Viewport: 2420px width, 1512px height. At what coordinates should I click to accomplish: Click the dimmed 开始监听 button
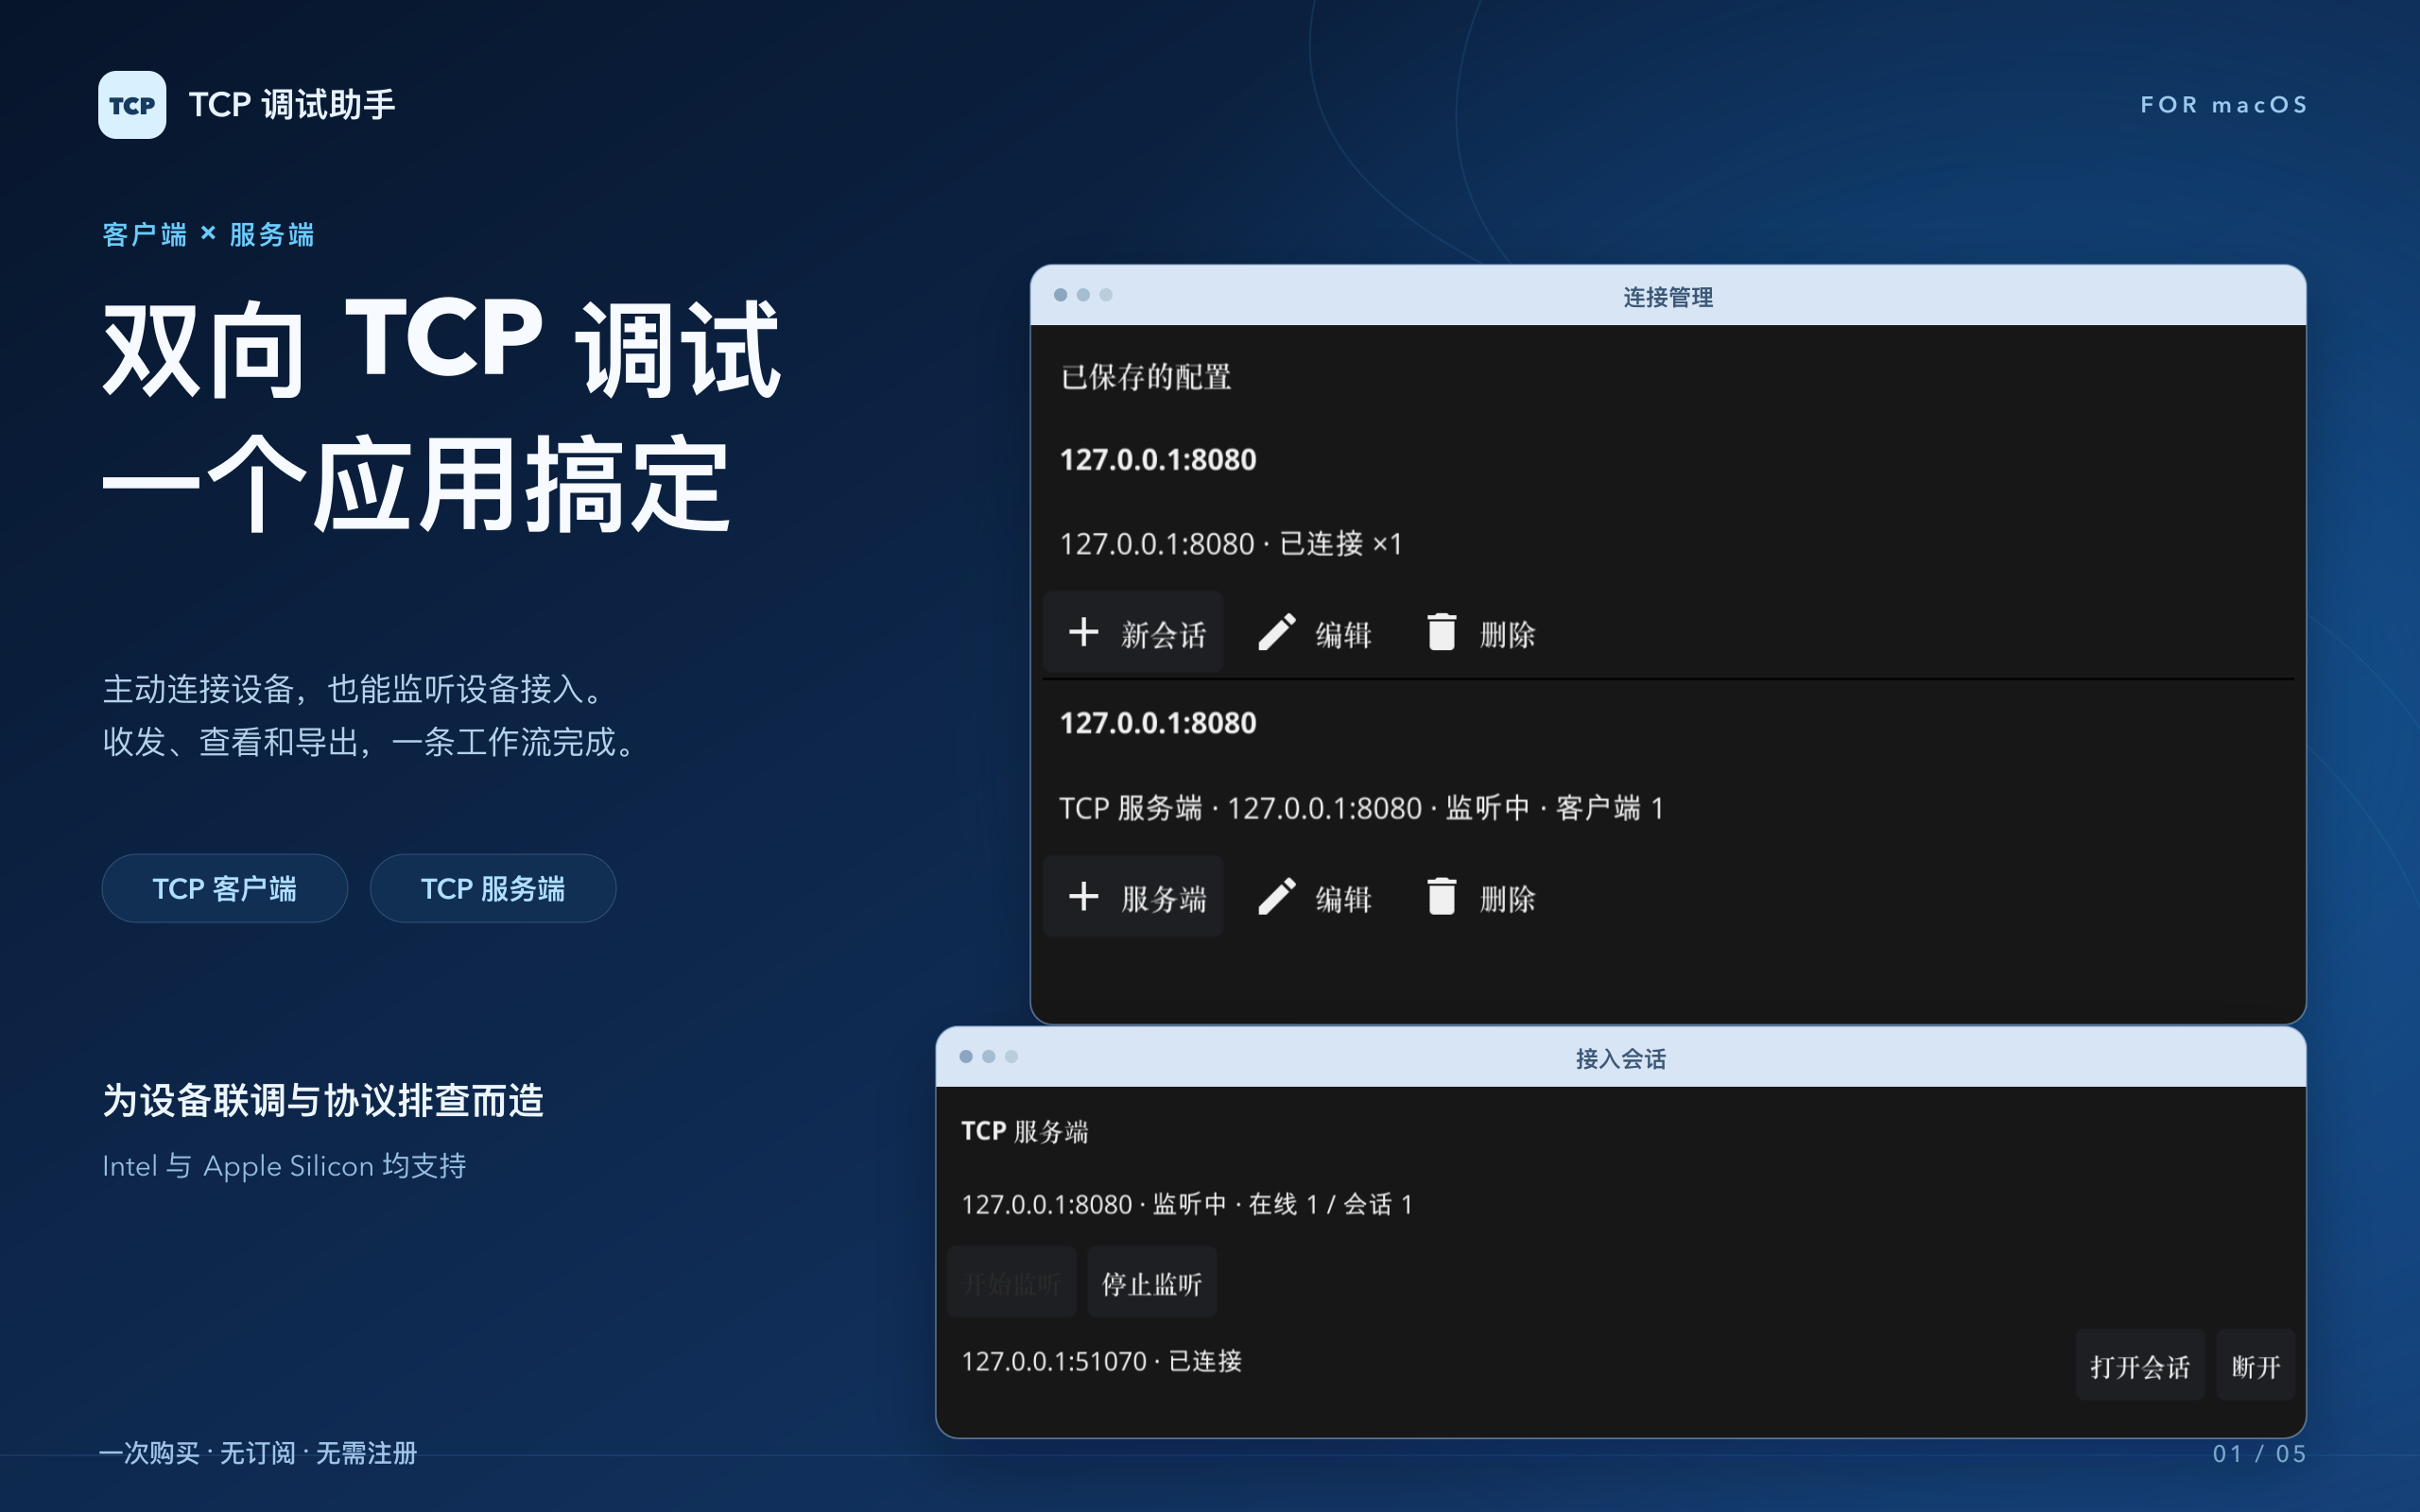tap(1011, 1283)
